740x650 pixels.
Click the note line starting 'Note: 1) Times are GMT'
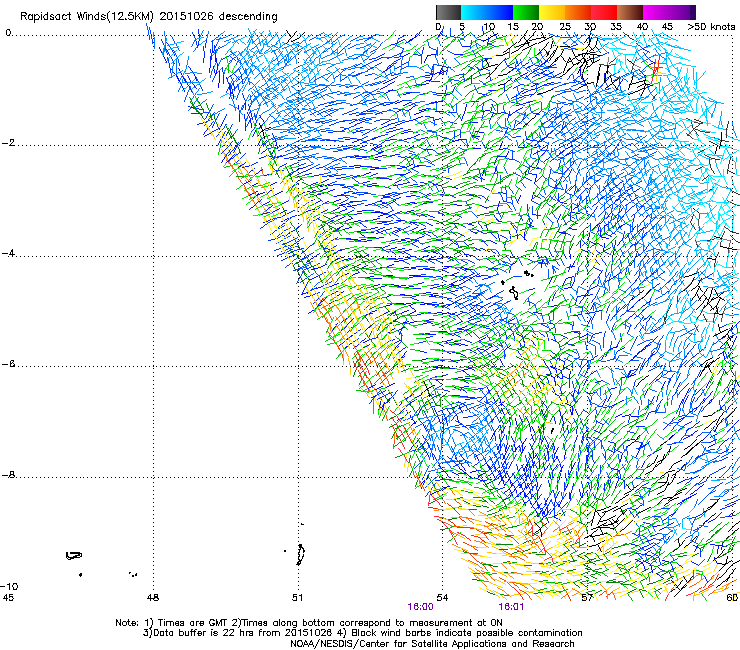(x=309, y=623)
